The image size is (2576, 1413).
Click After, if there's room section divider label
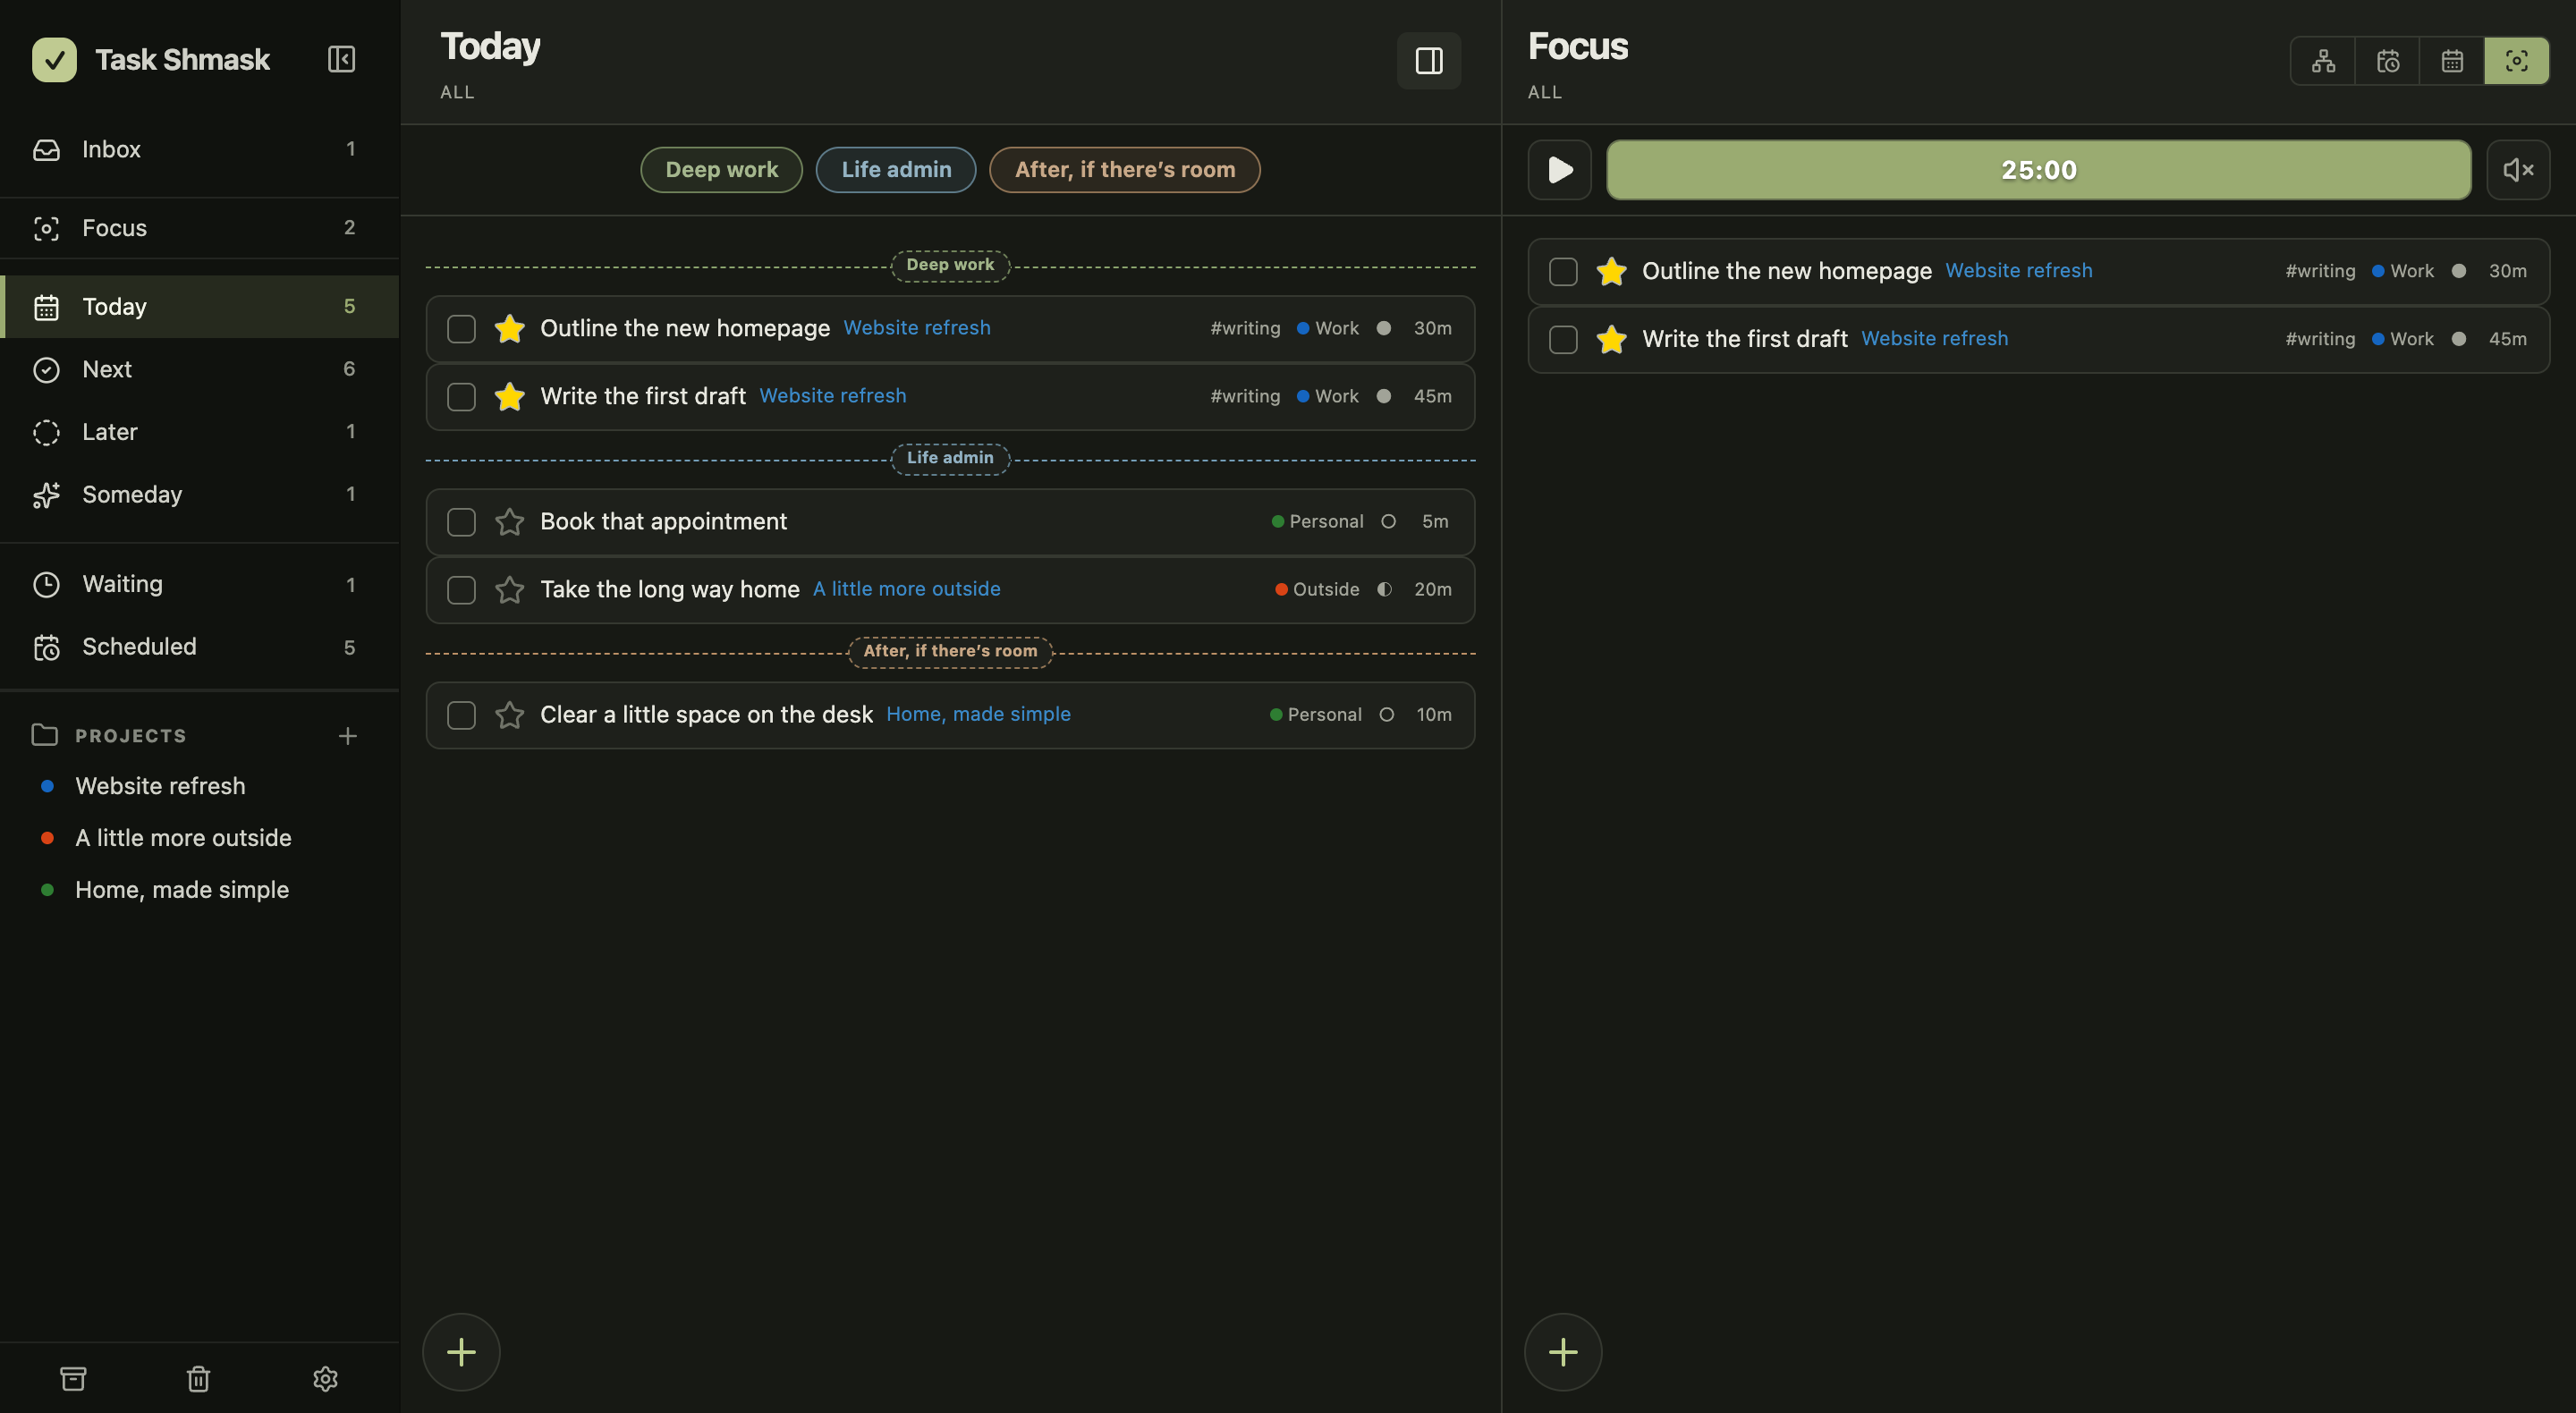point(950,651)
